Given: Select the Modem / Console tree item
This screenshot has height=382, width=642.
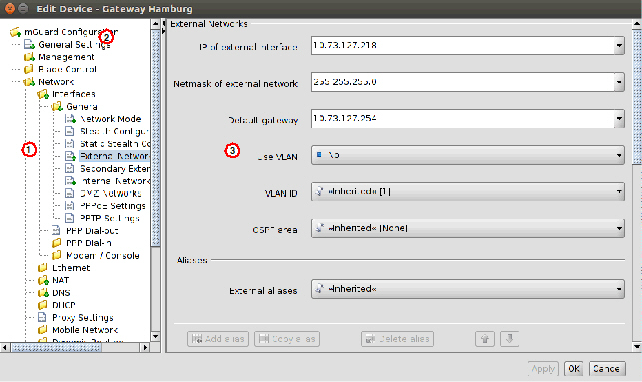Looking at the screenshot, I should click(x=102, y=255).
